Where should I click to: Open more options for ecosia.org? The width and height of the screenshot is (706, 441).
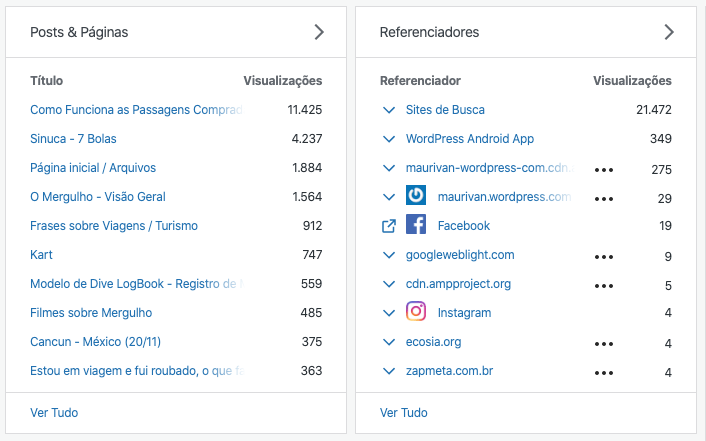[603, 344]
